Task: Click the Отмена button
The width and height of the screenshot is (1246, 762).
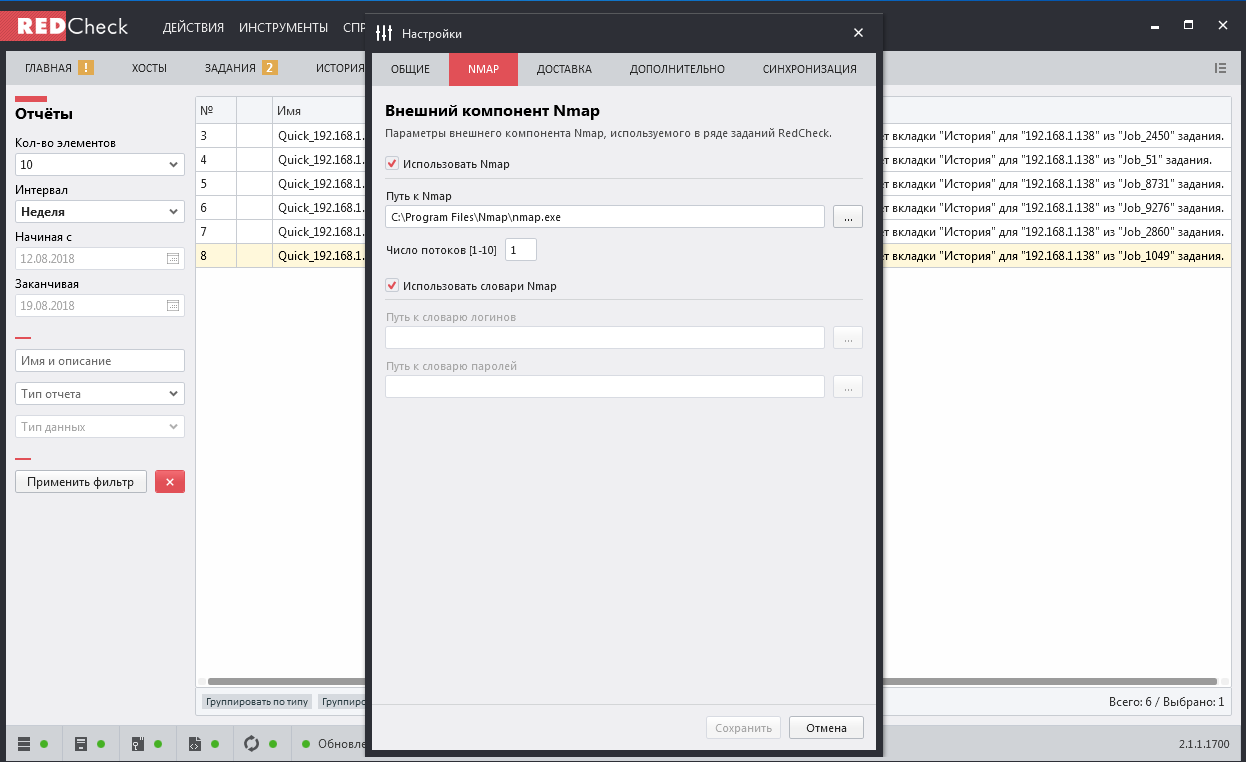Action: tap(826, 728)
